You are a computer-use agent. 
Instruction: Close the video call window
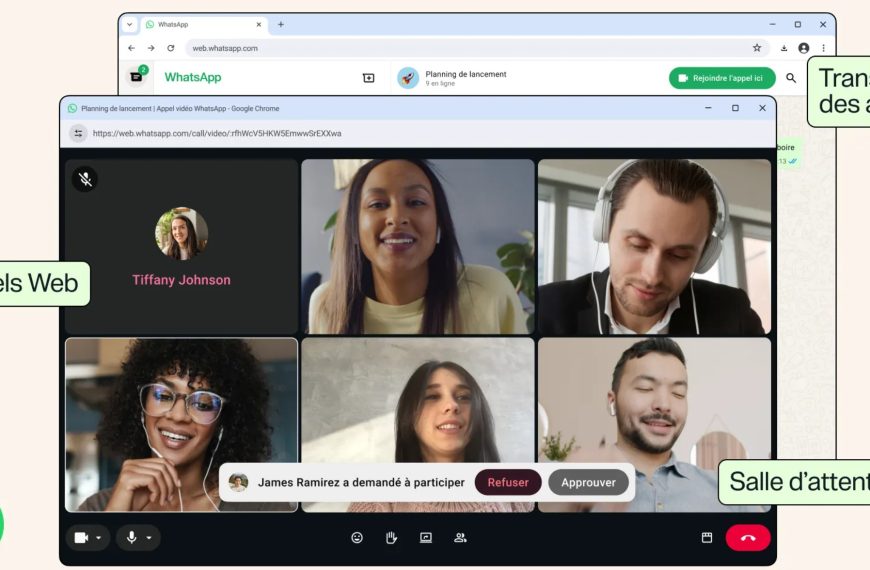click(x=762, y=108)
